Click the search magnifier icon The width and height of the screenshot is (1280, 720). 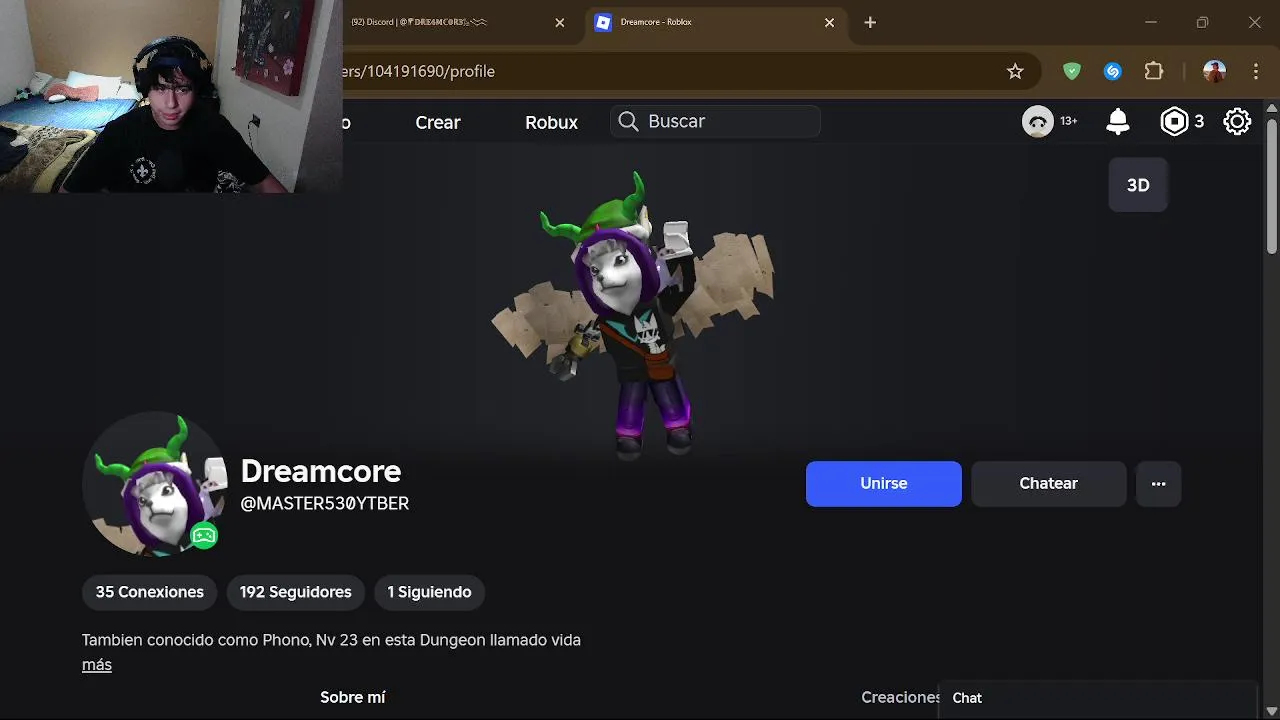click(x=628, y=121)
